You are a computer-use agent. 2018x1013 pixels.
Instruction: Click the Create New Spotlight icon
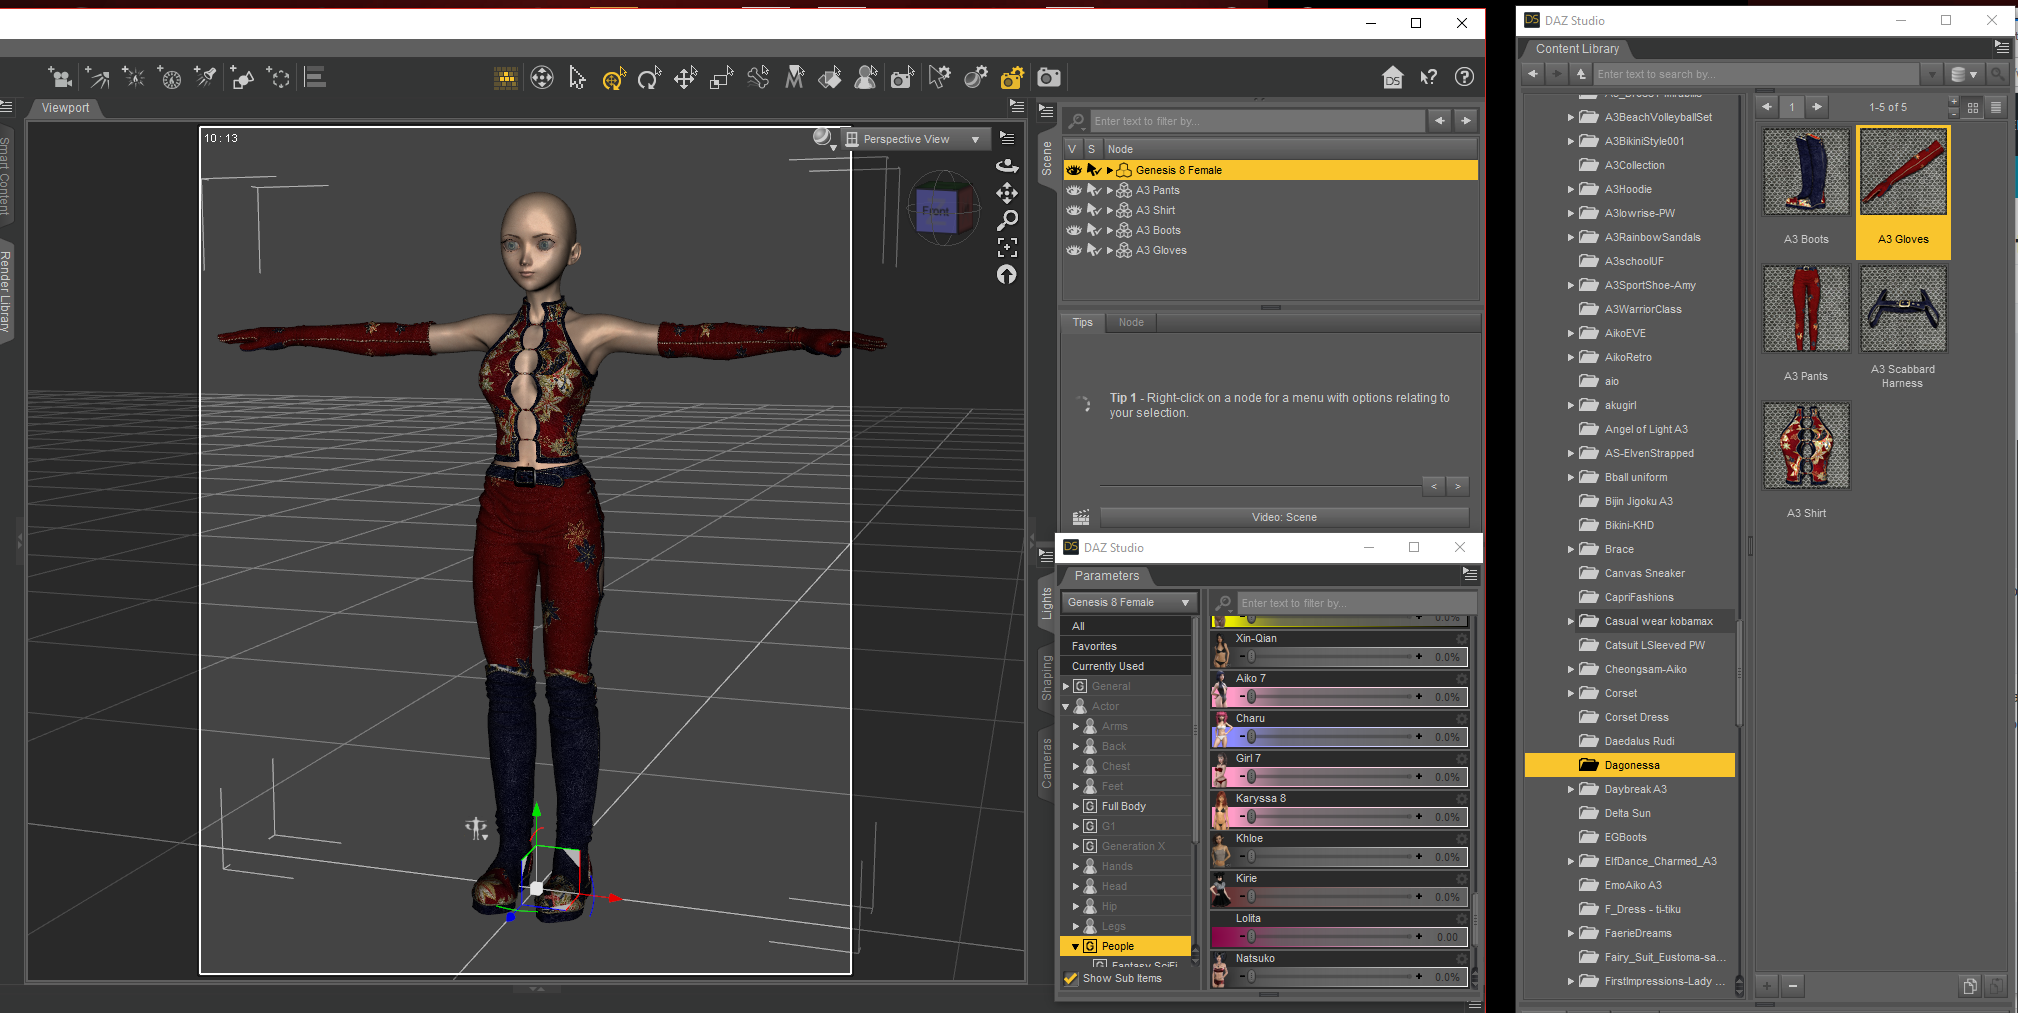[x=205, y=77]
